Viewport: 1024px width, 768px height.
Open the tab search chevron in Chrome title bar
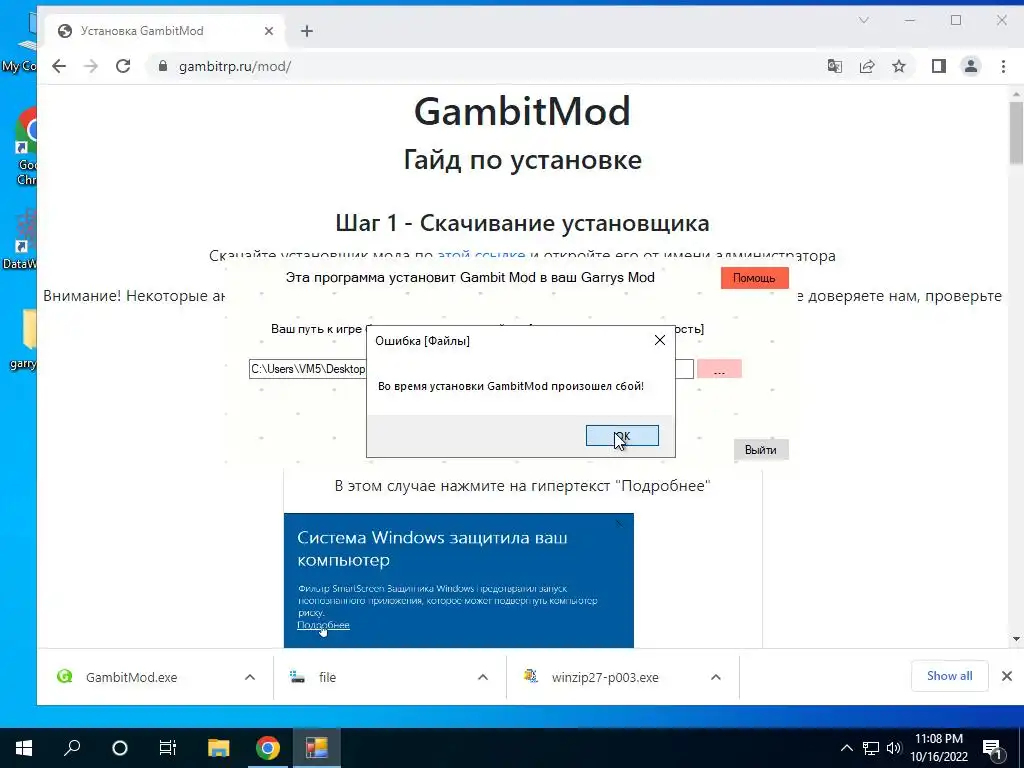(863, 20)
